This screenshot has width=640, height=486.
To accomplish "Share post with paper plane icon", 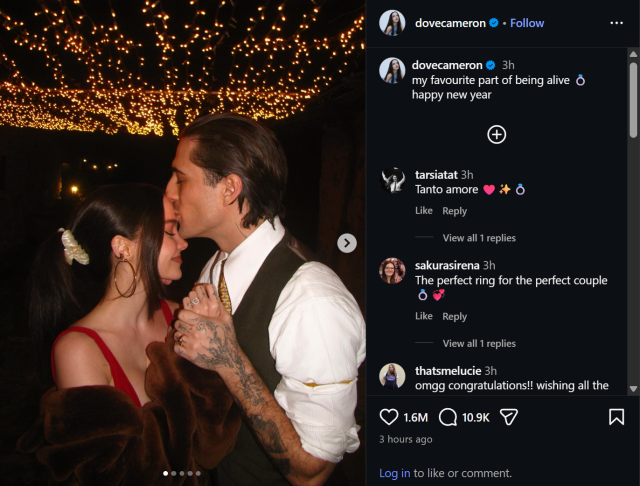I will tap(508, 417).
